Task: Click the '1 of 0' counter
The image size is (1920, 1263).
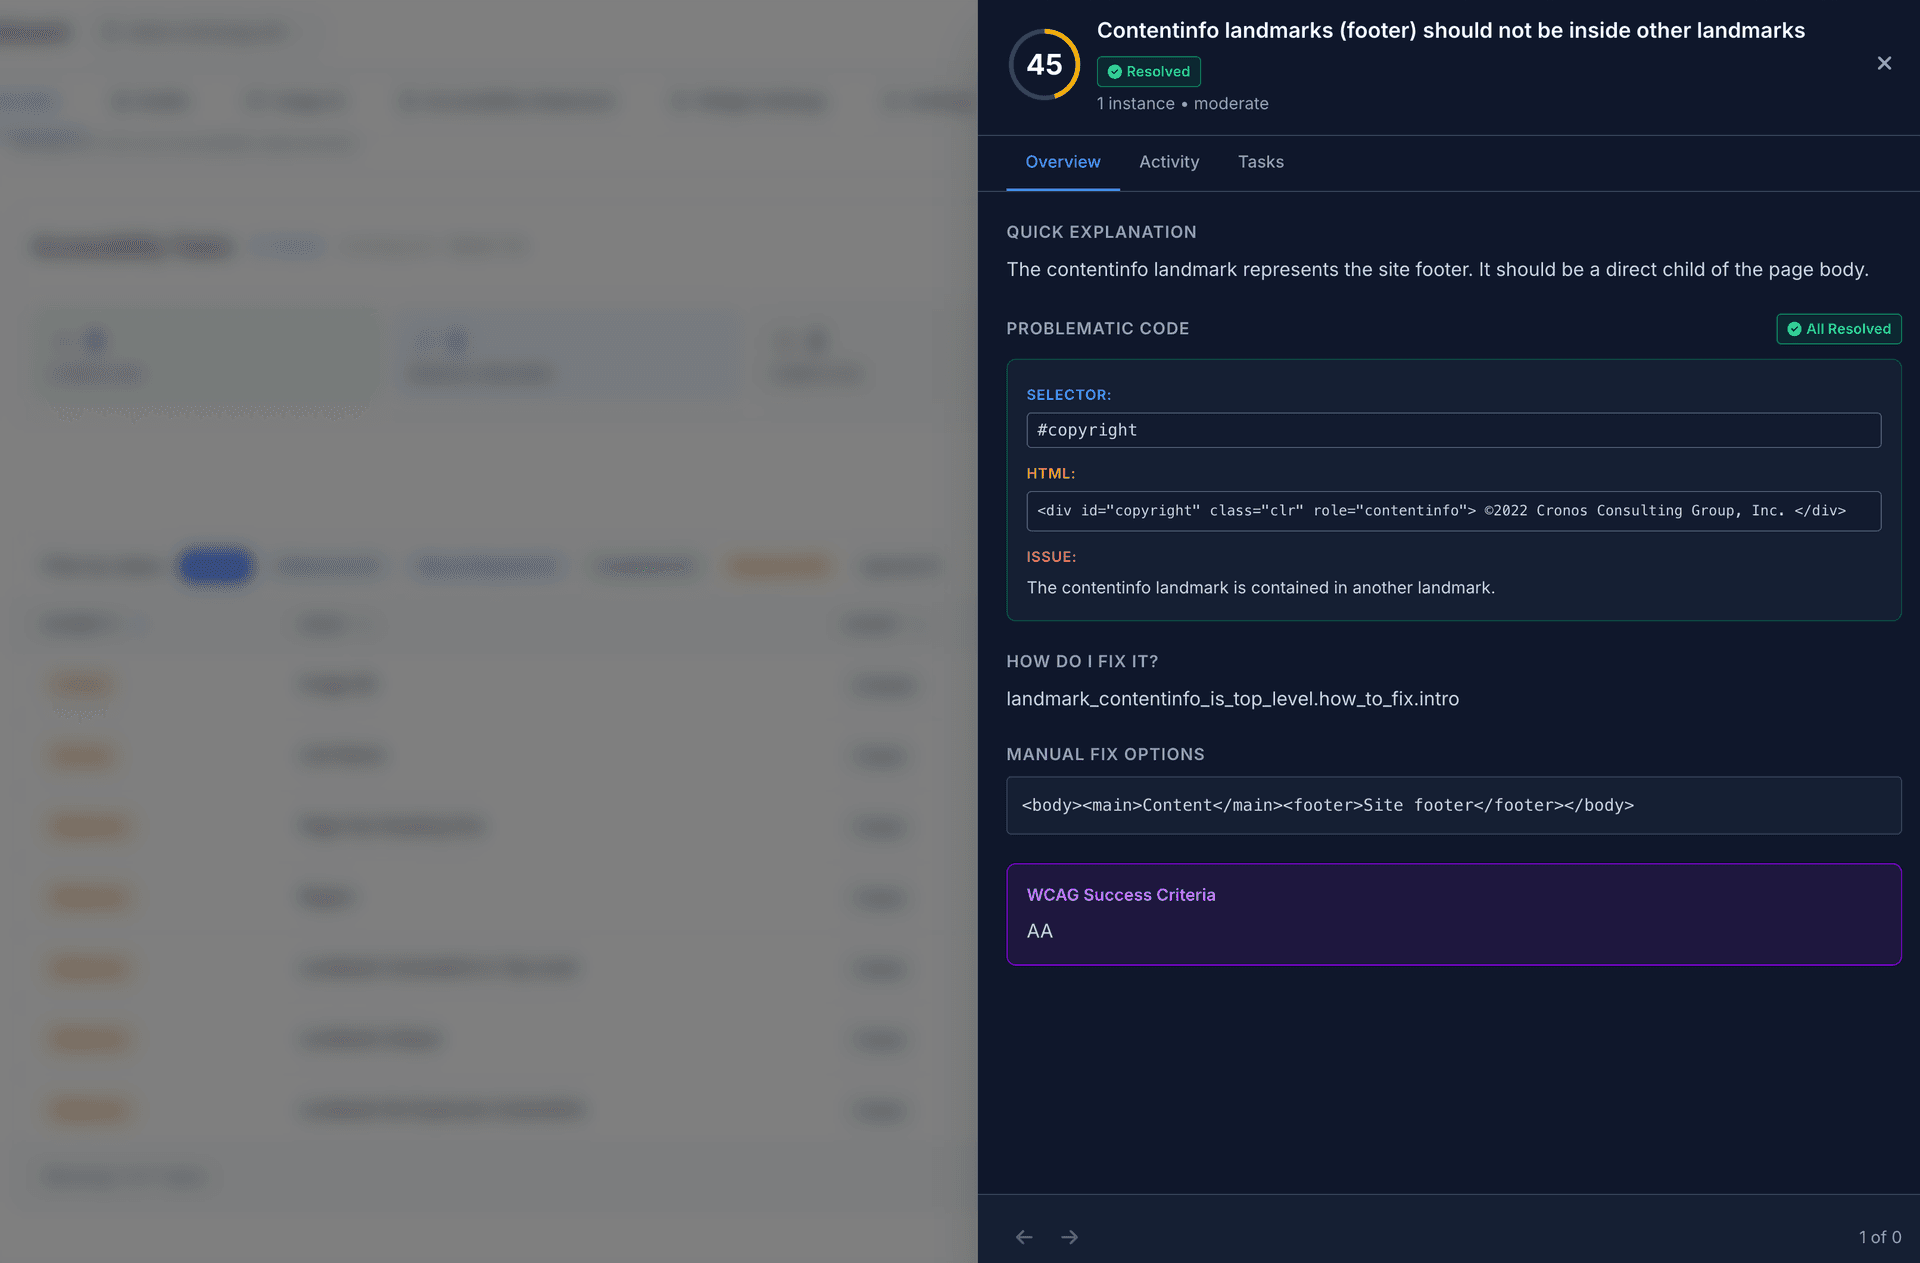Action: tap(1880, 1238)
